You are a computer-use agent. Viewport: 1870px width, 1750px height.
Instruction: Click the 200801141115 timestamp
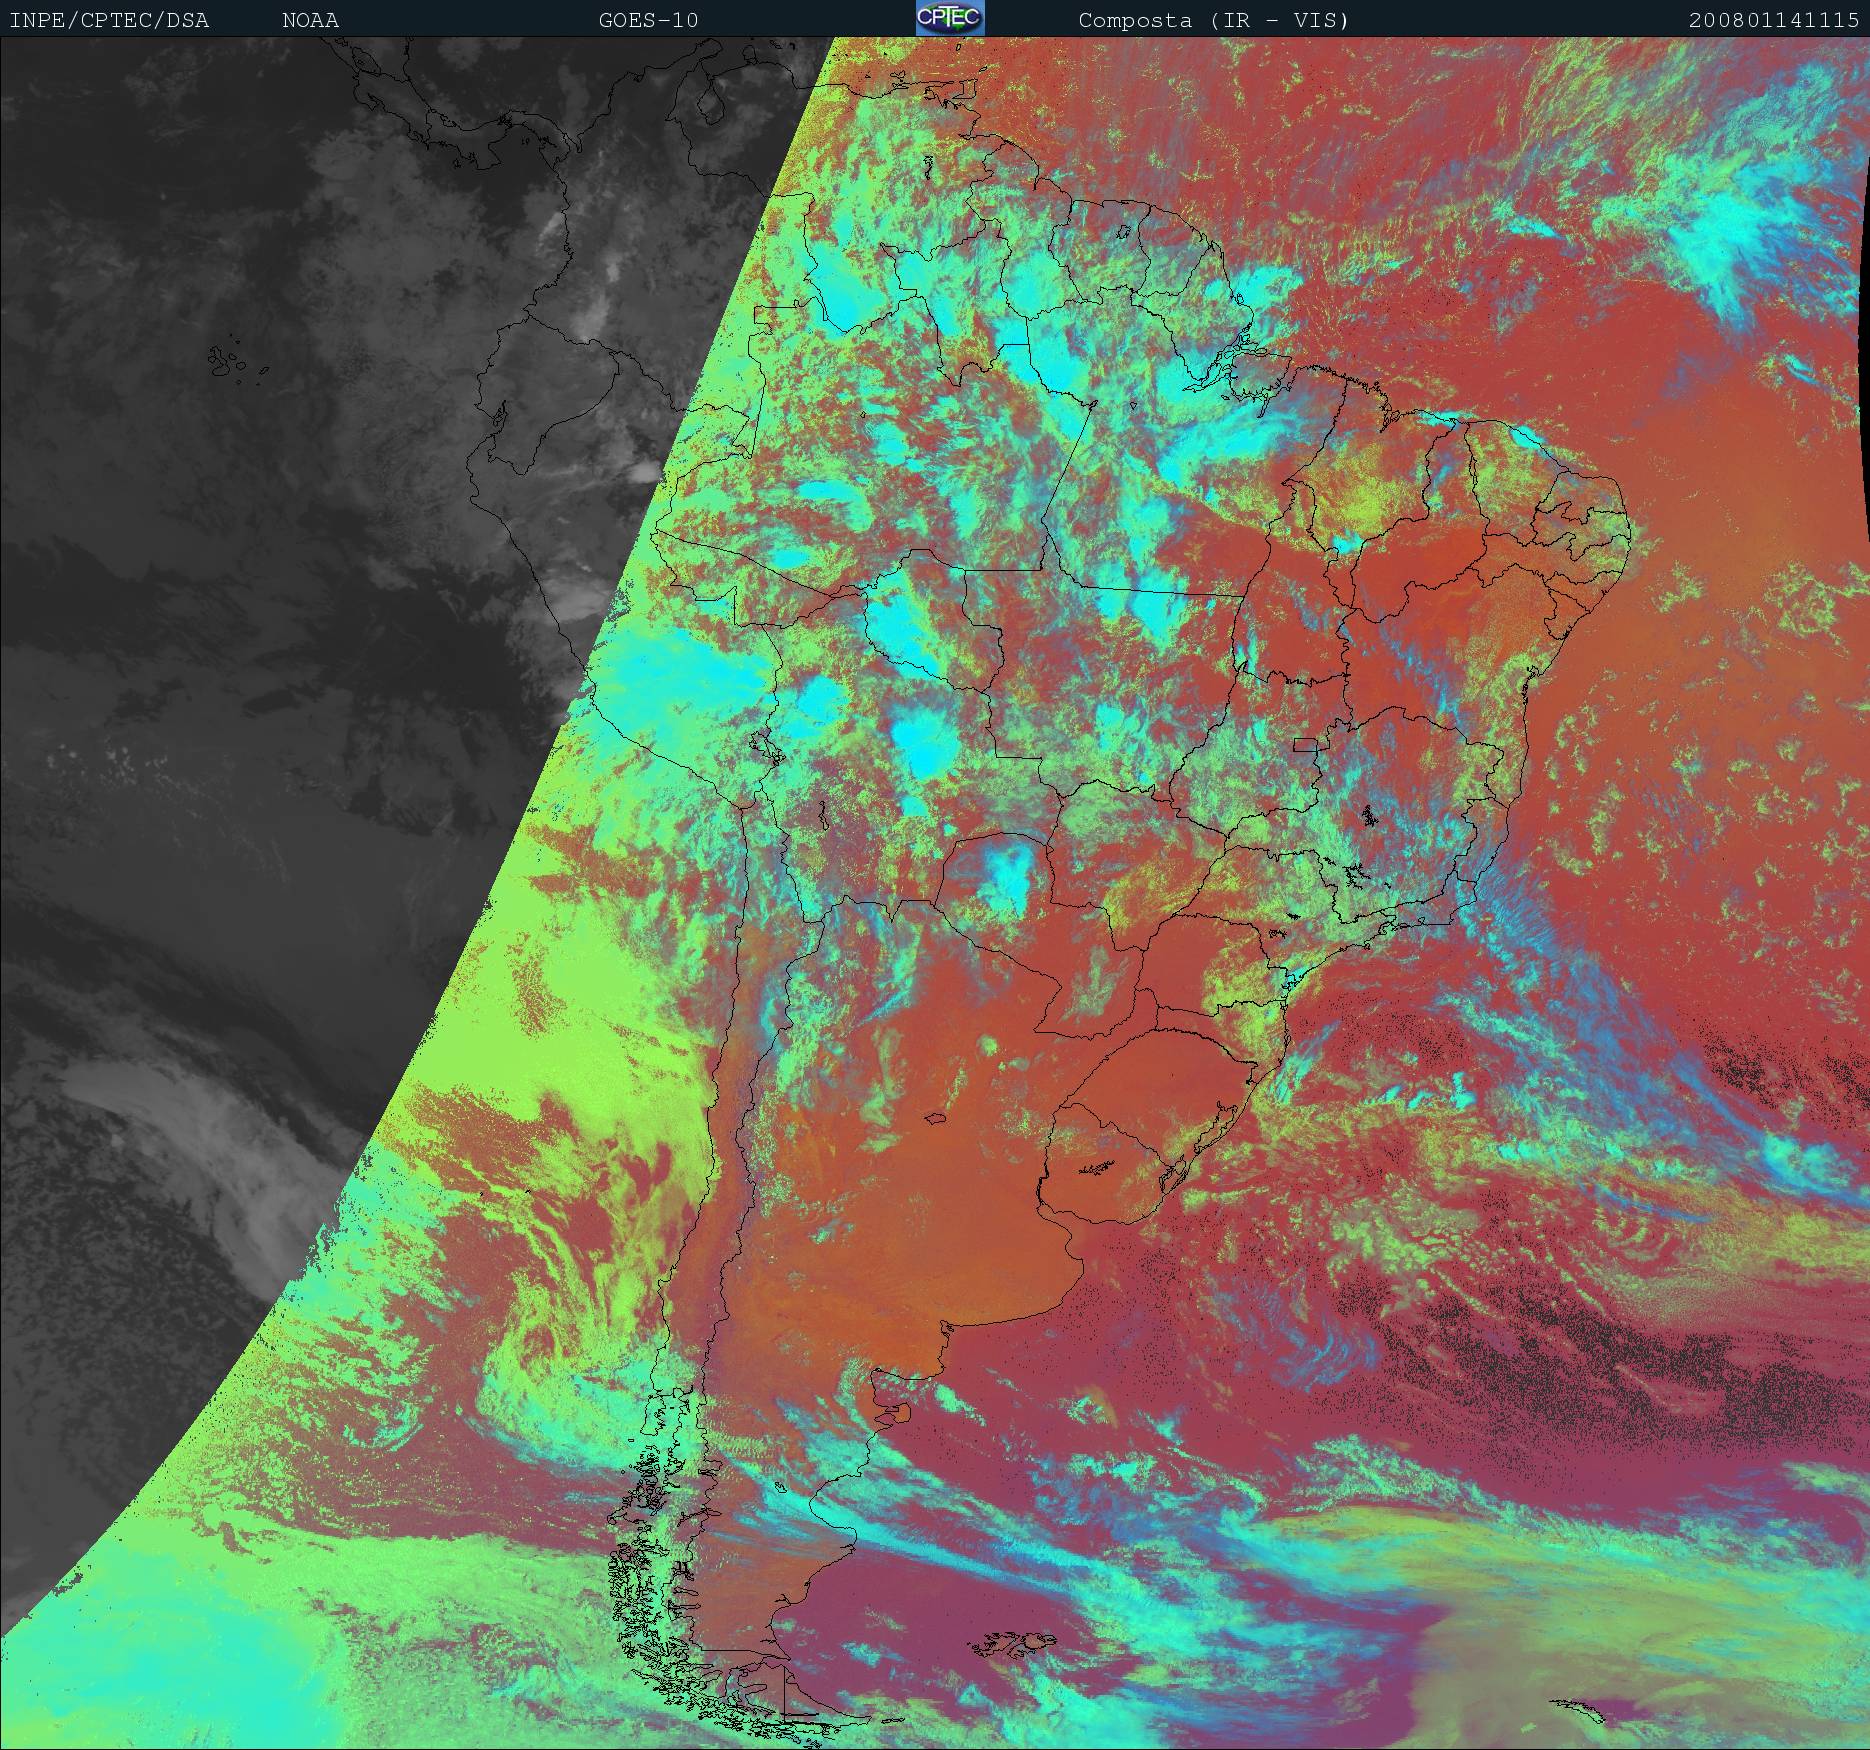tap(1775, 20)
